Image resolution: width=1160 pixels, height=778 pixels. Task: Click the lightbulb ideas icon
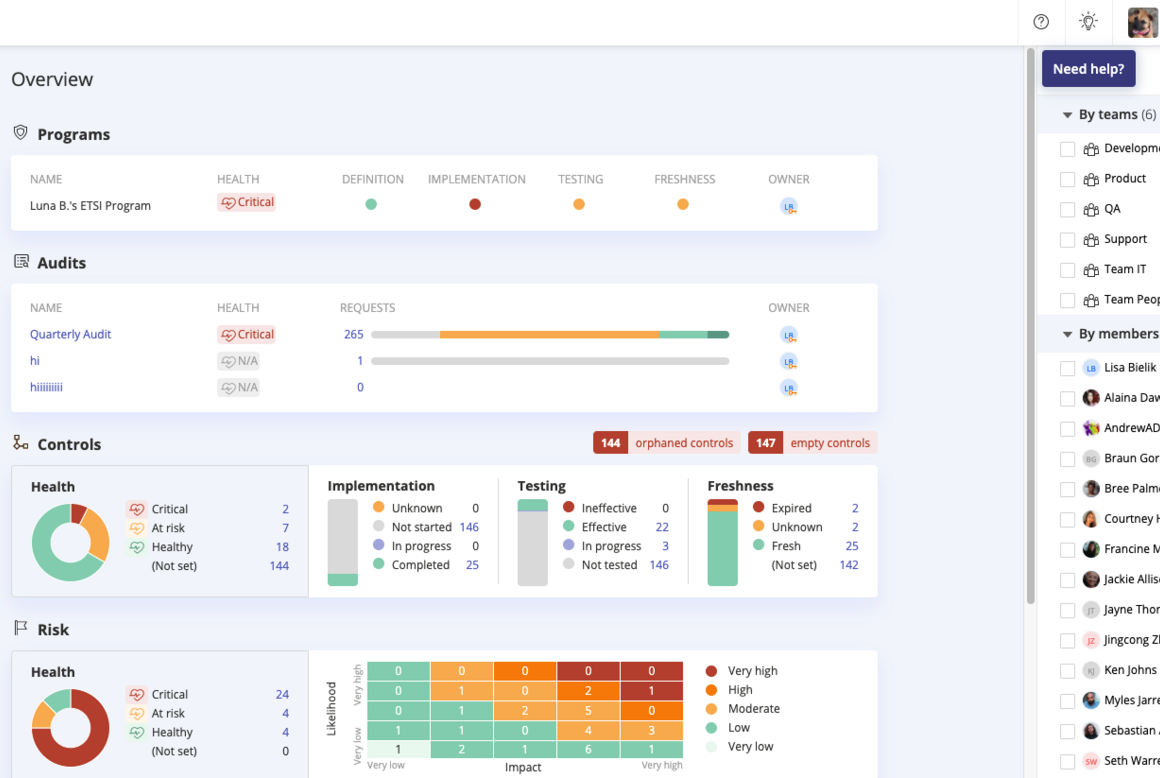pyautogui.click(x=1088, y=21)
